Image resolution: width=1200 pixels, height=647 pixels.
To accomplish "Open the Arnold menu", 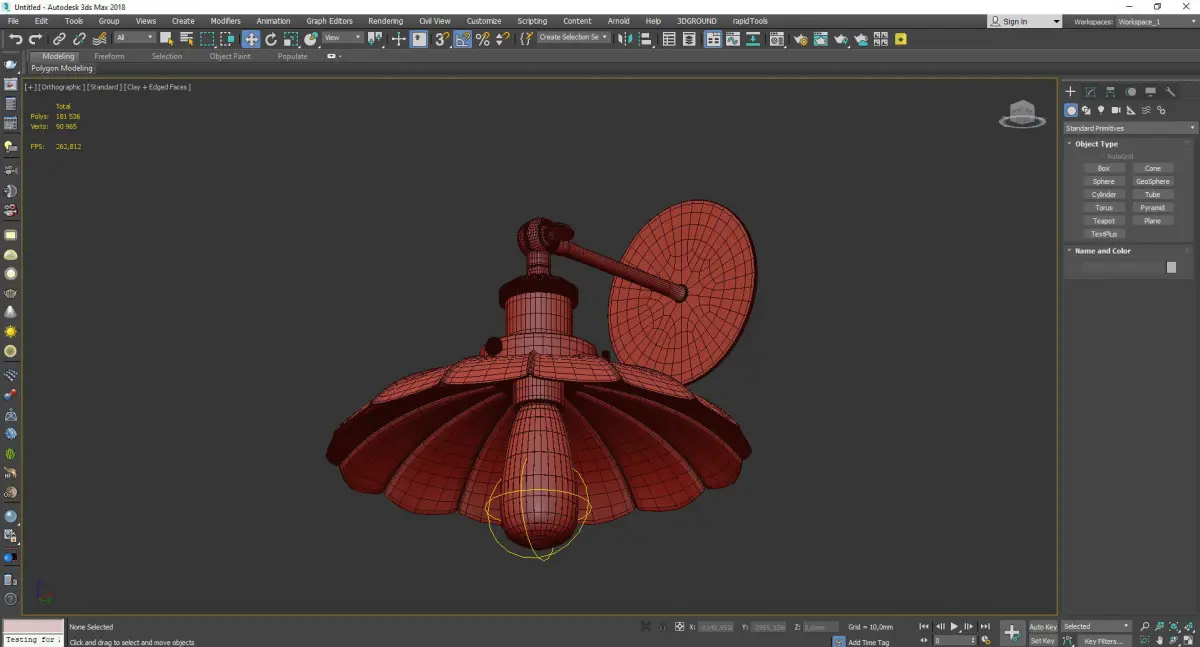I will (x=618, y=21).
